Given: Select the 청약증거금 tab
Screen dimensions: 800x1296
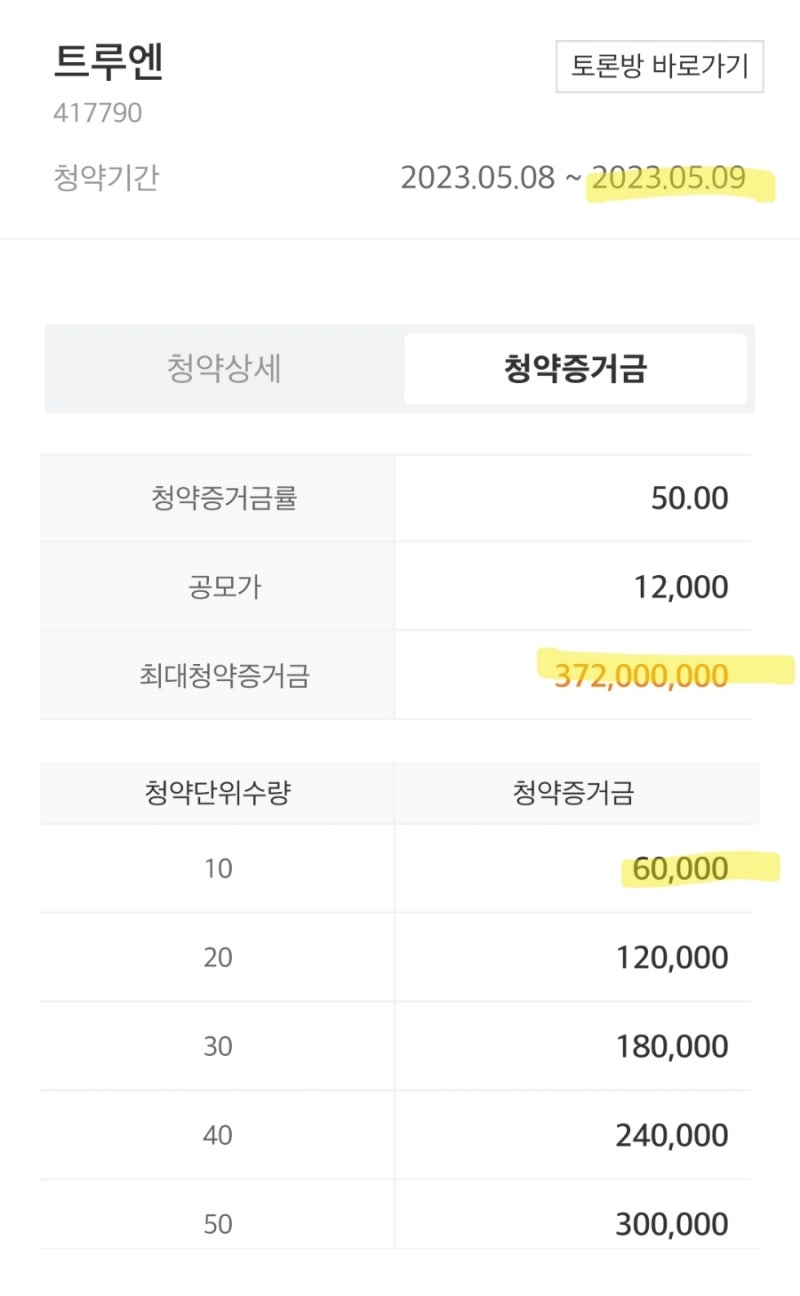Looking at the screenshot, I should pos(575,368).
